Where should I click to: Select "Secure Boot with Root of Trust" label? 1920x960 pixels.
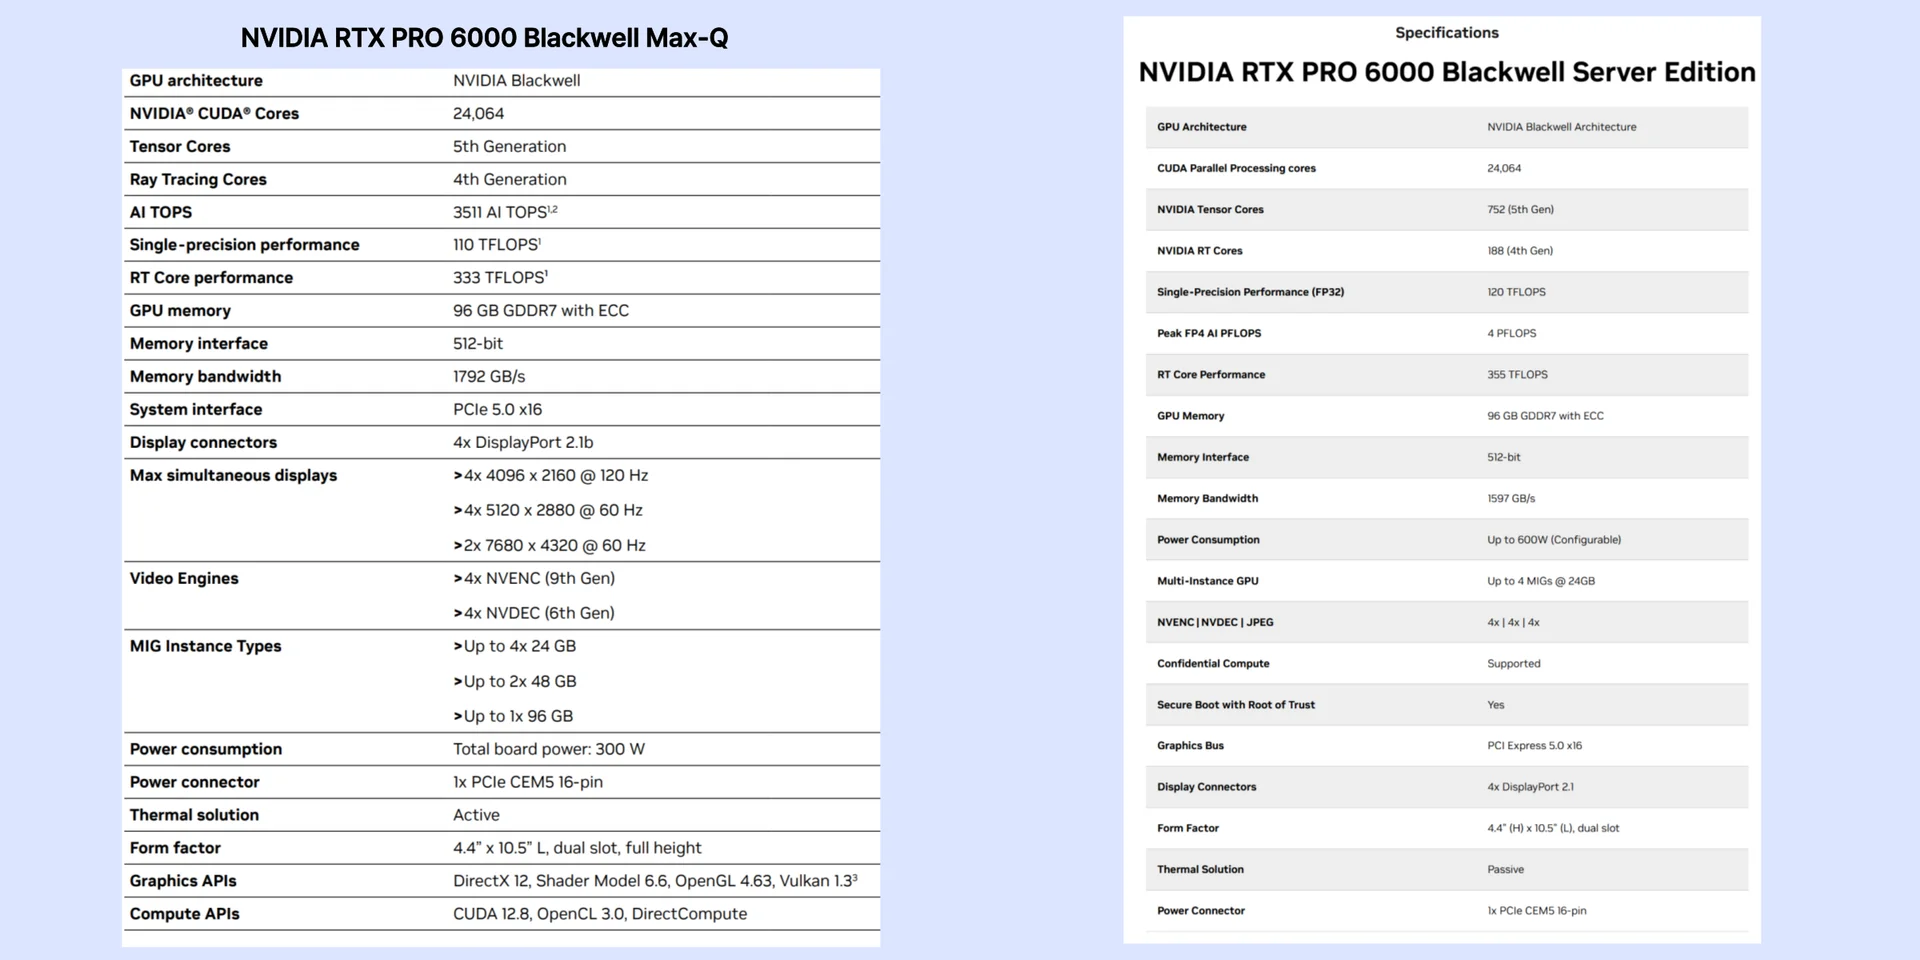click(1236, 705)
